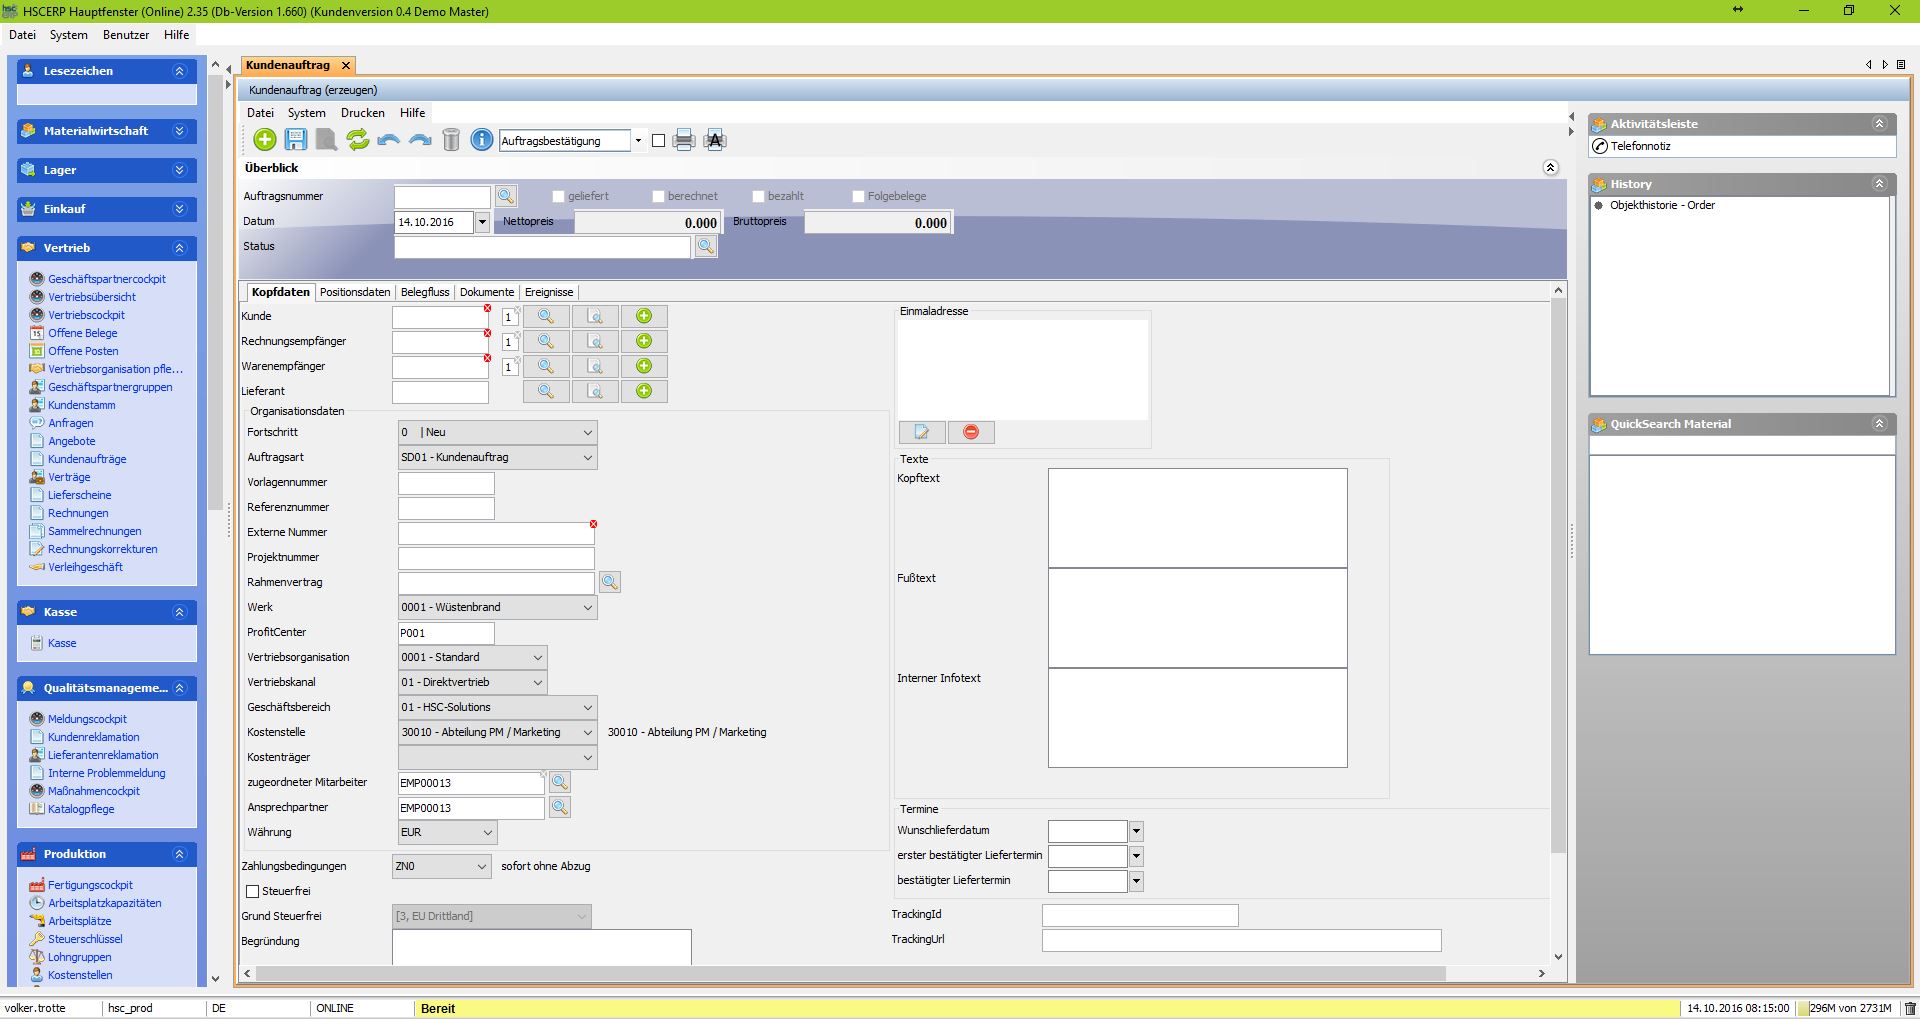Click the red remove Einmaladresse icon

(970, 432)
